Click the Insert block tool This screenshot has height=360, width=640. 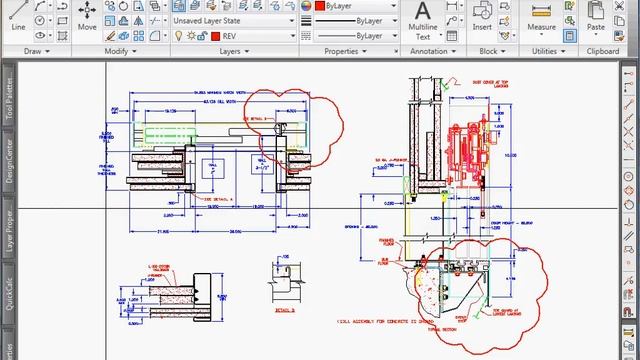click(482, 16)
